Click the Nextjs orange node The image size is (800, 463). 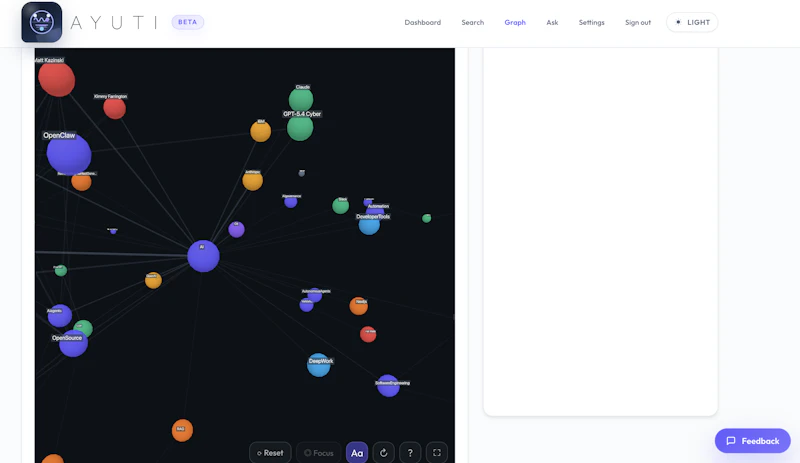coord(359,306)
